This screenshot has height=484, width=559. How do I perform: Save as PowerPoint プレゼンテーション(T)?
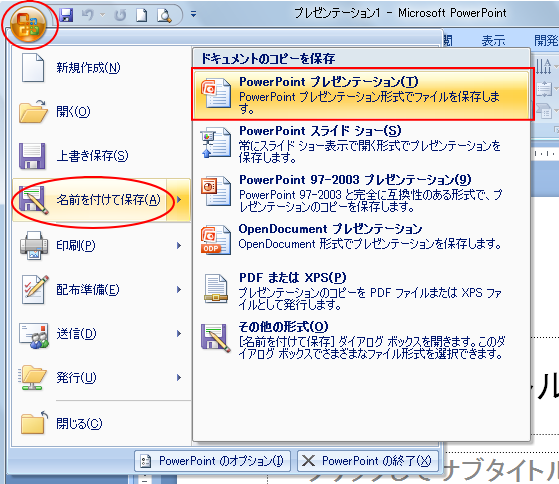tap(361, 94)
